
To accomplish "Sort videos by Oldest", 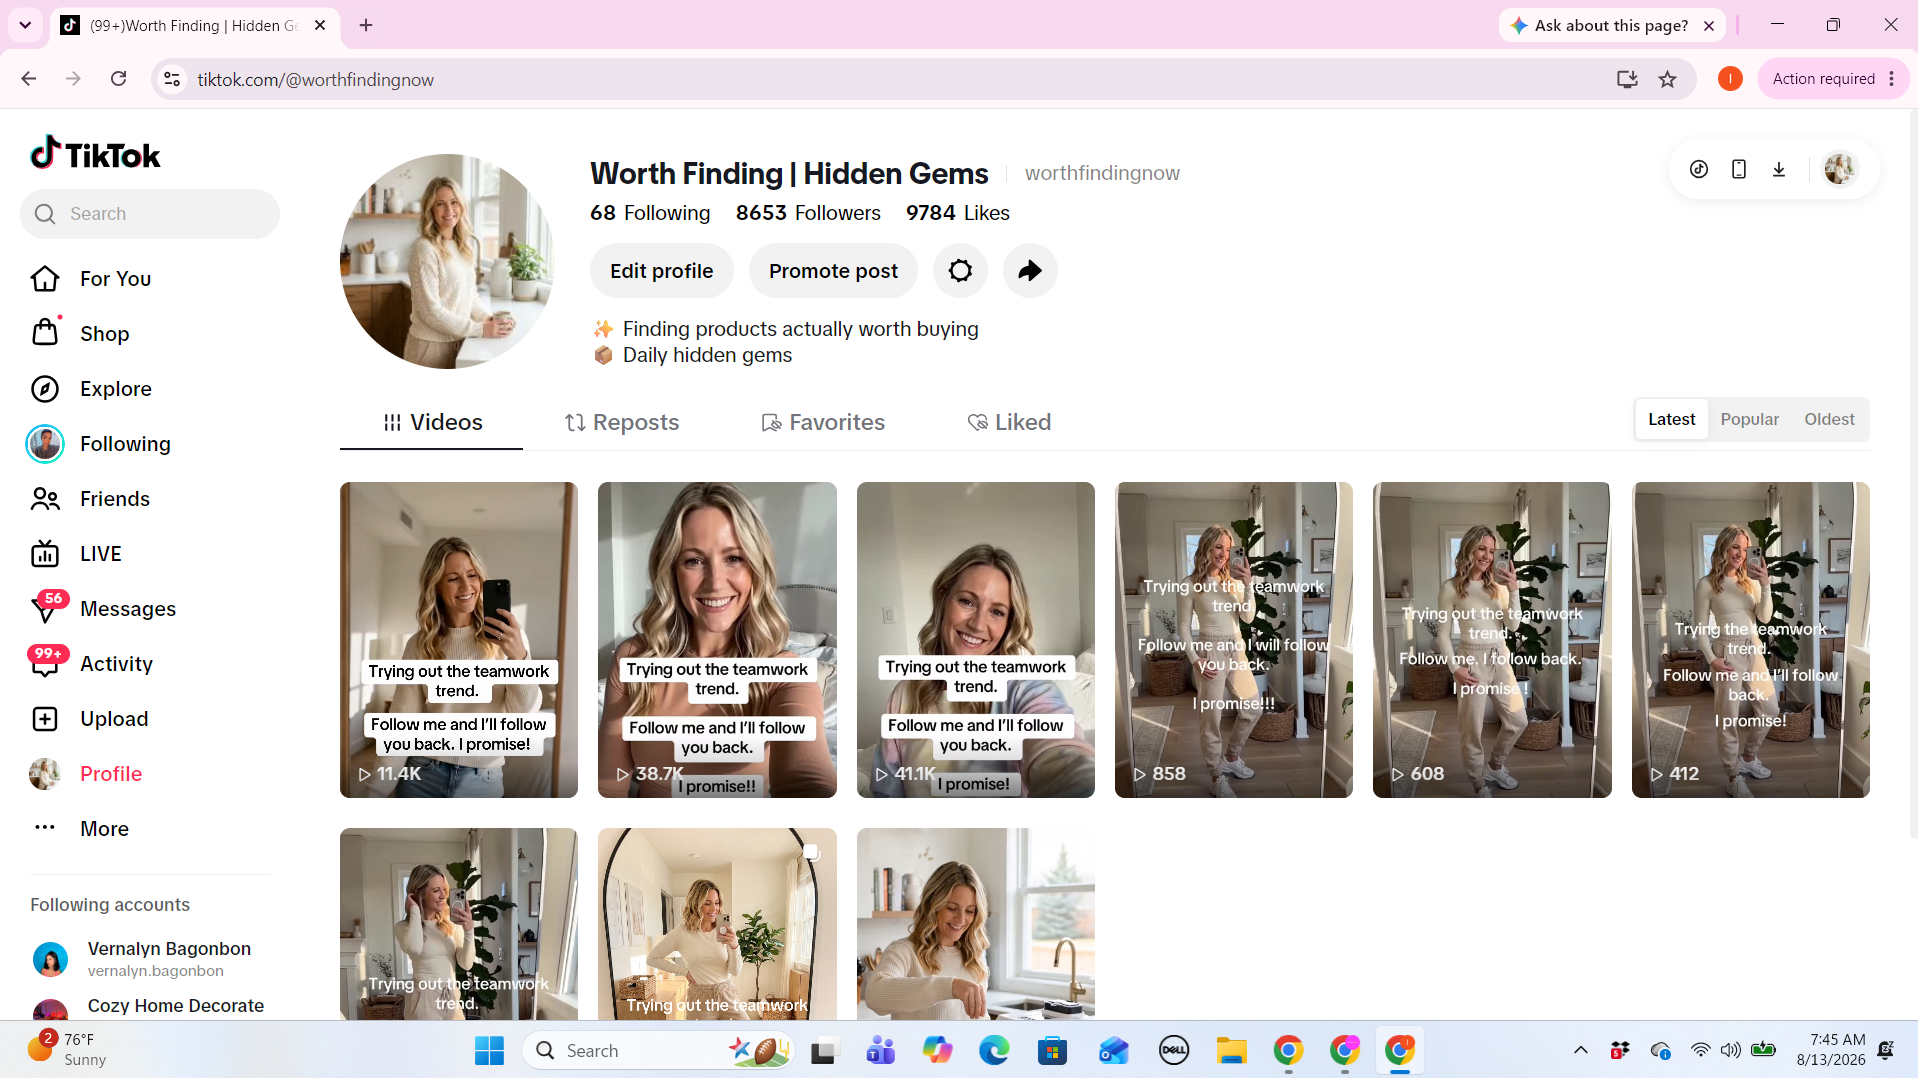I will [x=1829, y=419].
